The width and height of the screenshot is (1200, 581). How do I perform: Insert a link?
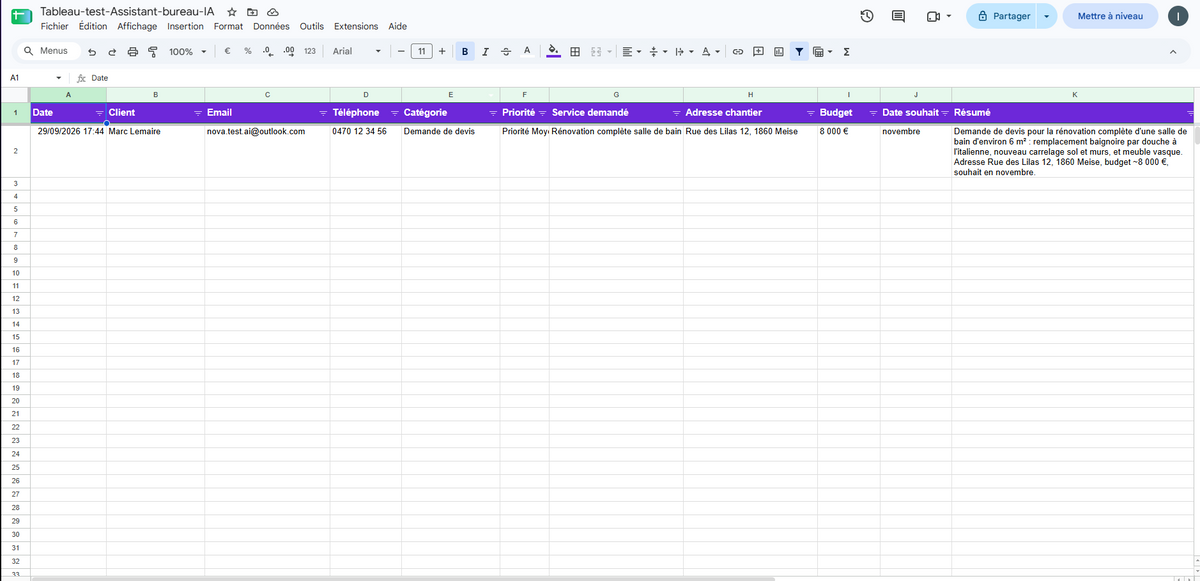(738, 51)
